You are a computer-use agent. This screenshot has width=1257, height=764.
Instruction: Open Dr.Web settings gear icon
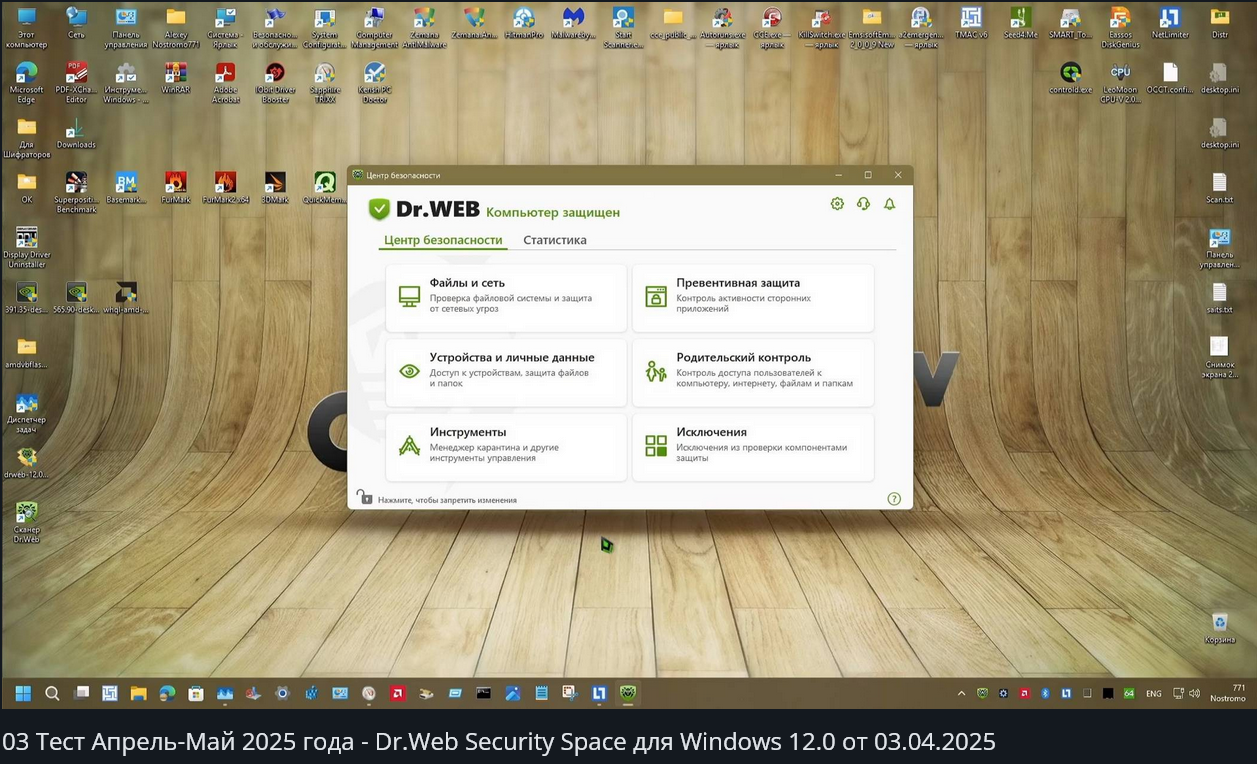pos(837,204)
